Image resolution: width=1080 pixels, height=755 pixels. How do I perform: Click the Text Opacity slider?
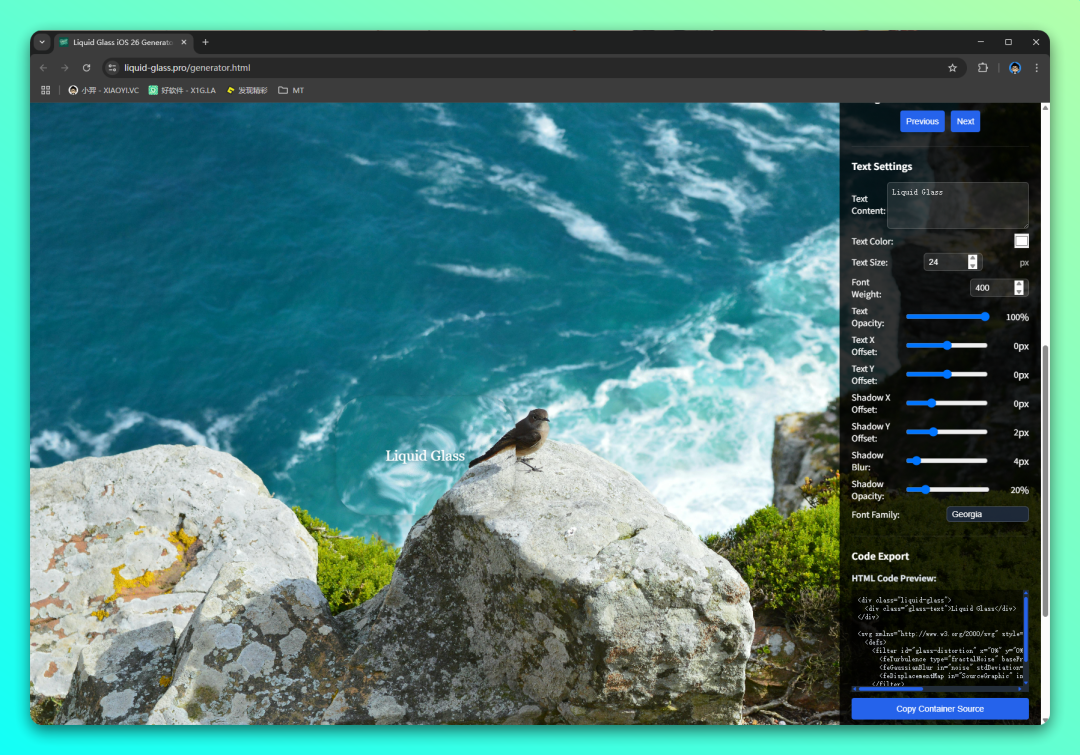click(946, 317)
